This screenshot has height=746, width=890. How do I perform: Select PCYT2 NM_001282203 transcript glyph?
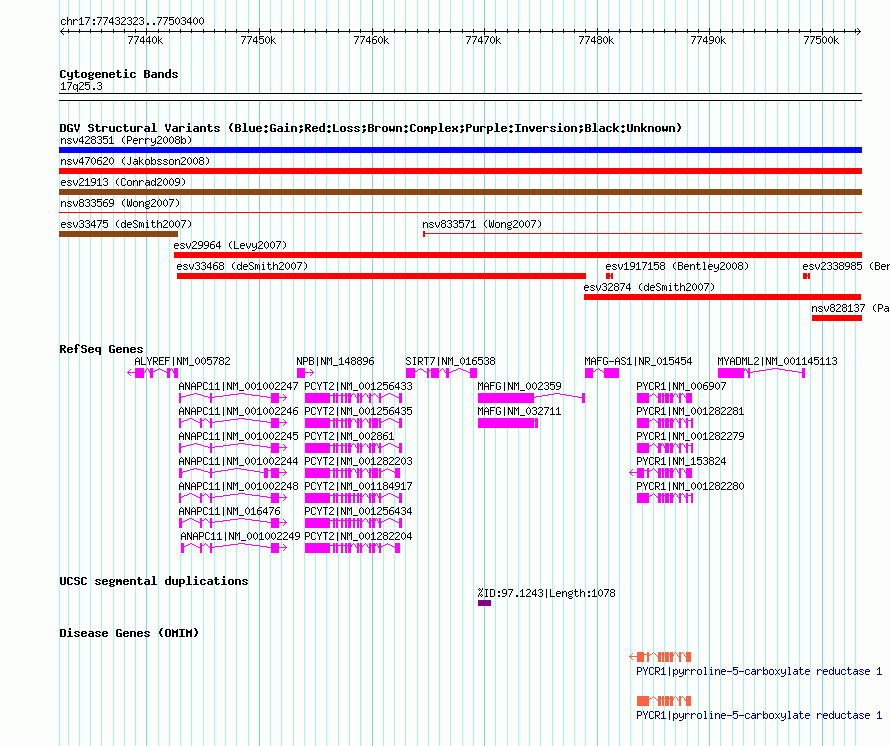352,472
